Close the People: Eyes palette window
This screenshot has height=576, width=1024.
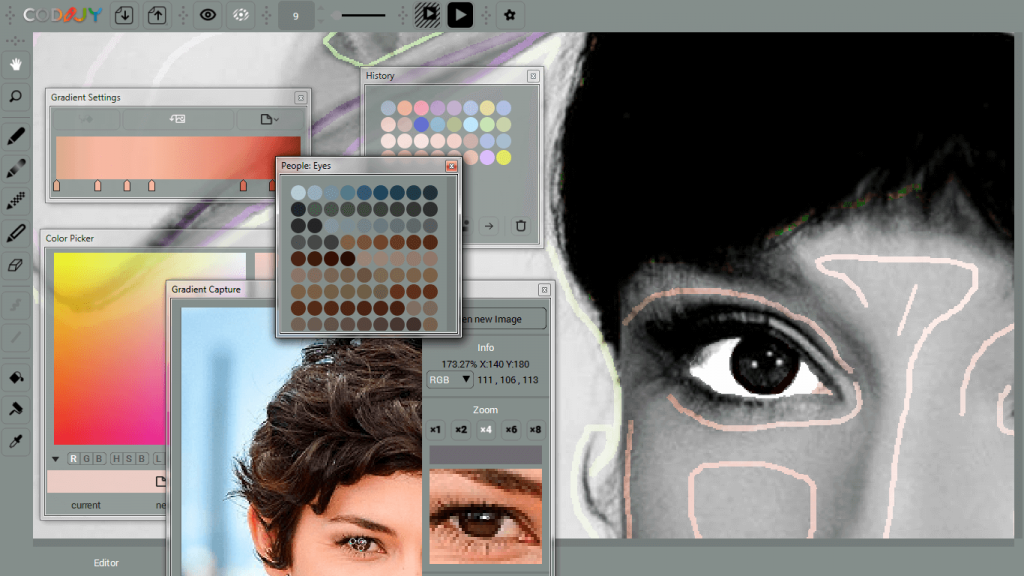point(451,166)
